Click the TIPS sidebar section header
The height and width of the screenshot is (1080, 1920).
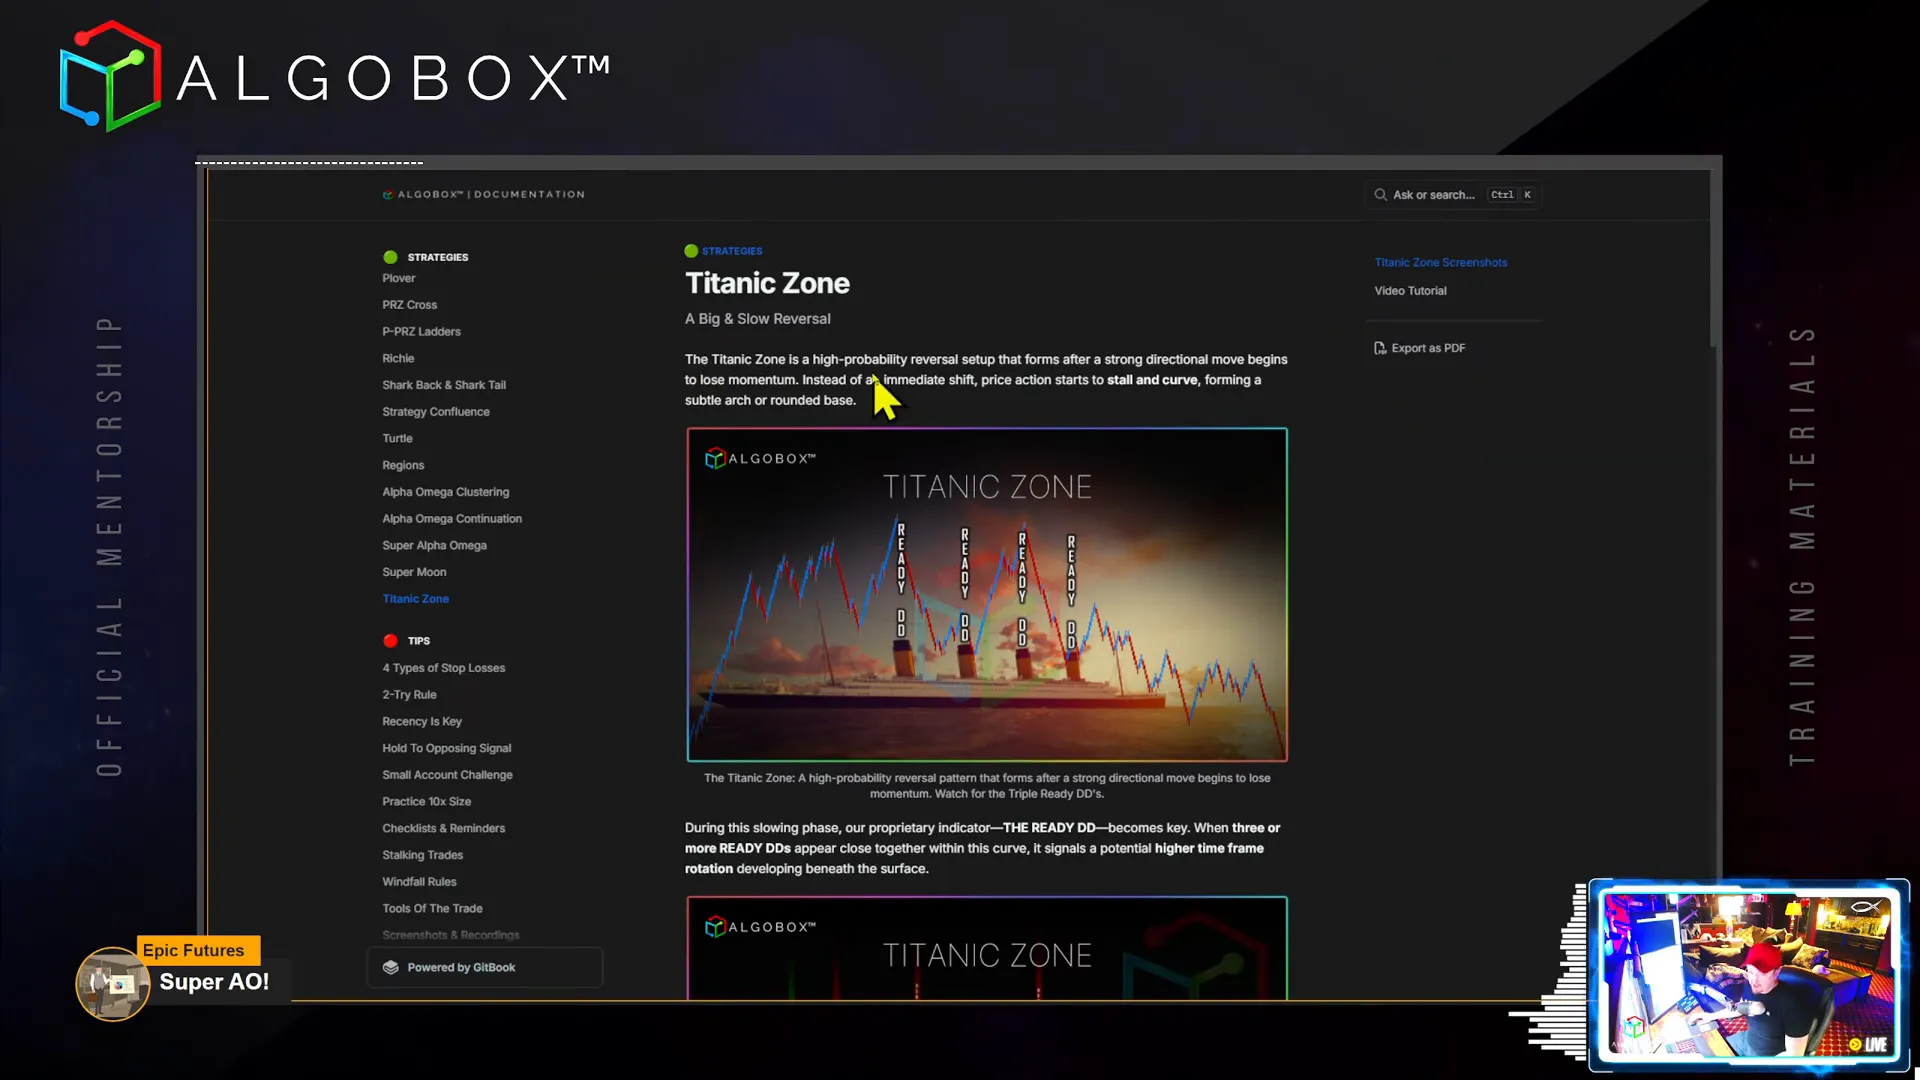coord(418,641)
